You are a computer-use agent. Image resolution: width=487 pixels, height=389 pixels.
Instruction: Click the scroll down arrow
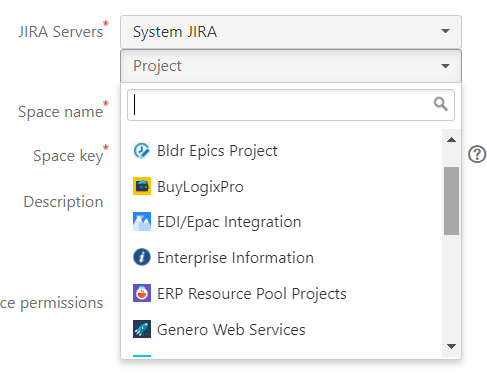click(x=451, y=347)
